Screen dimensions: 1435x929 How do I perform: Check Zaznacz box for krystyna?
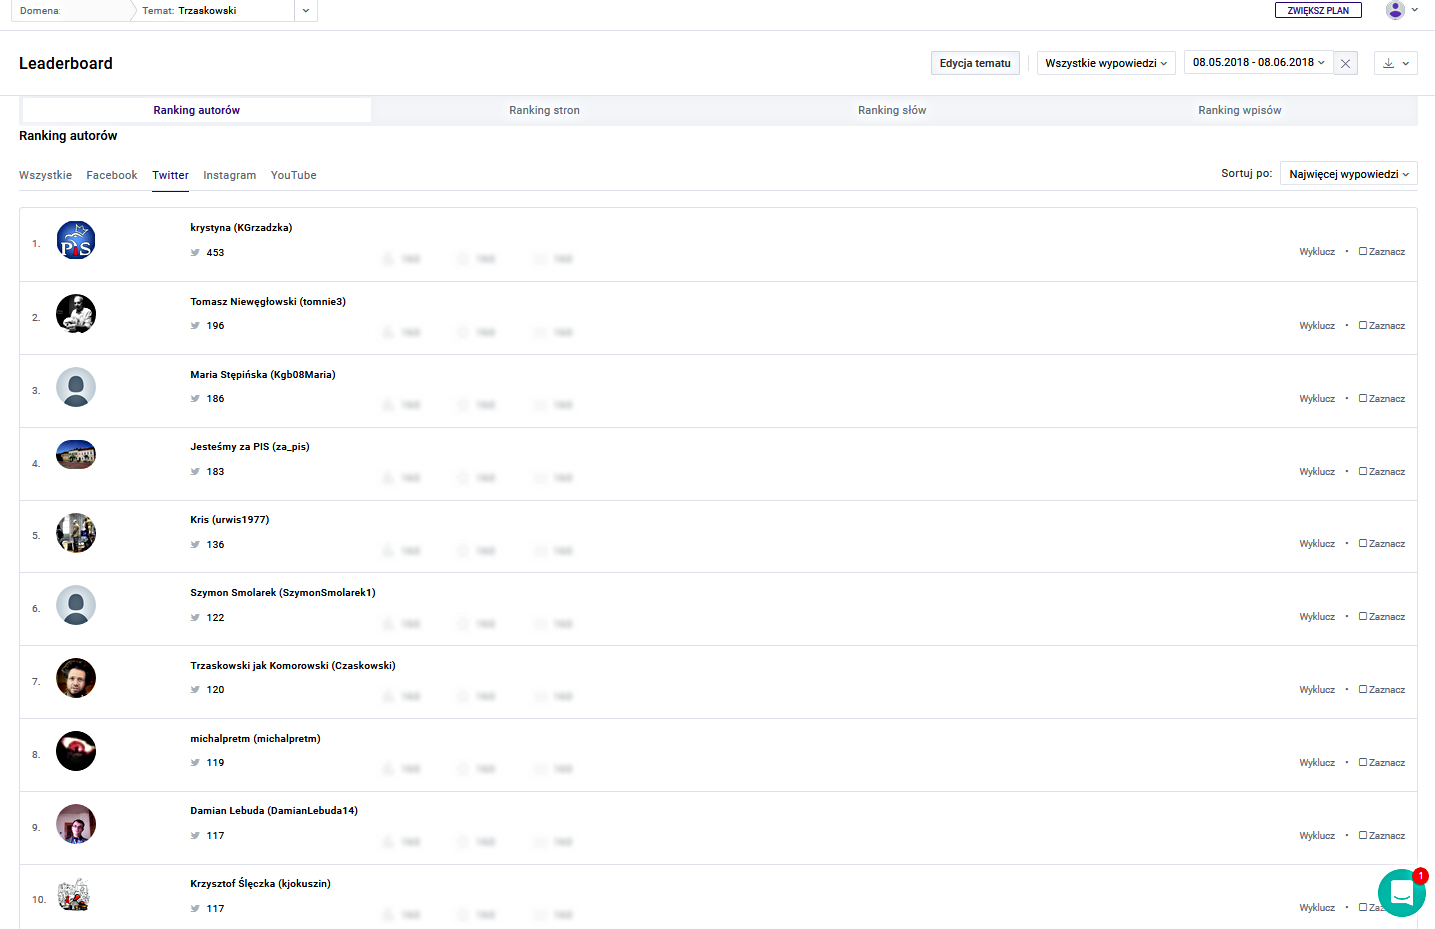coord(1363,252)
